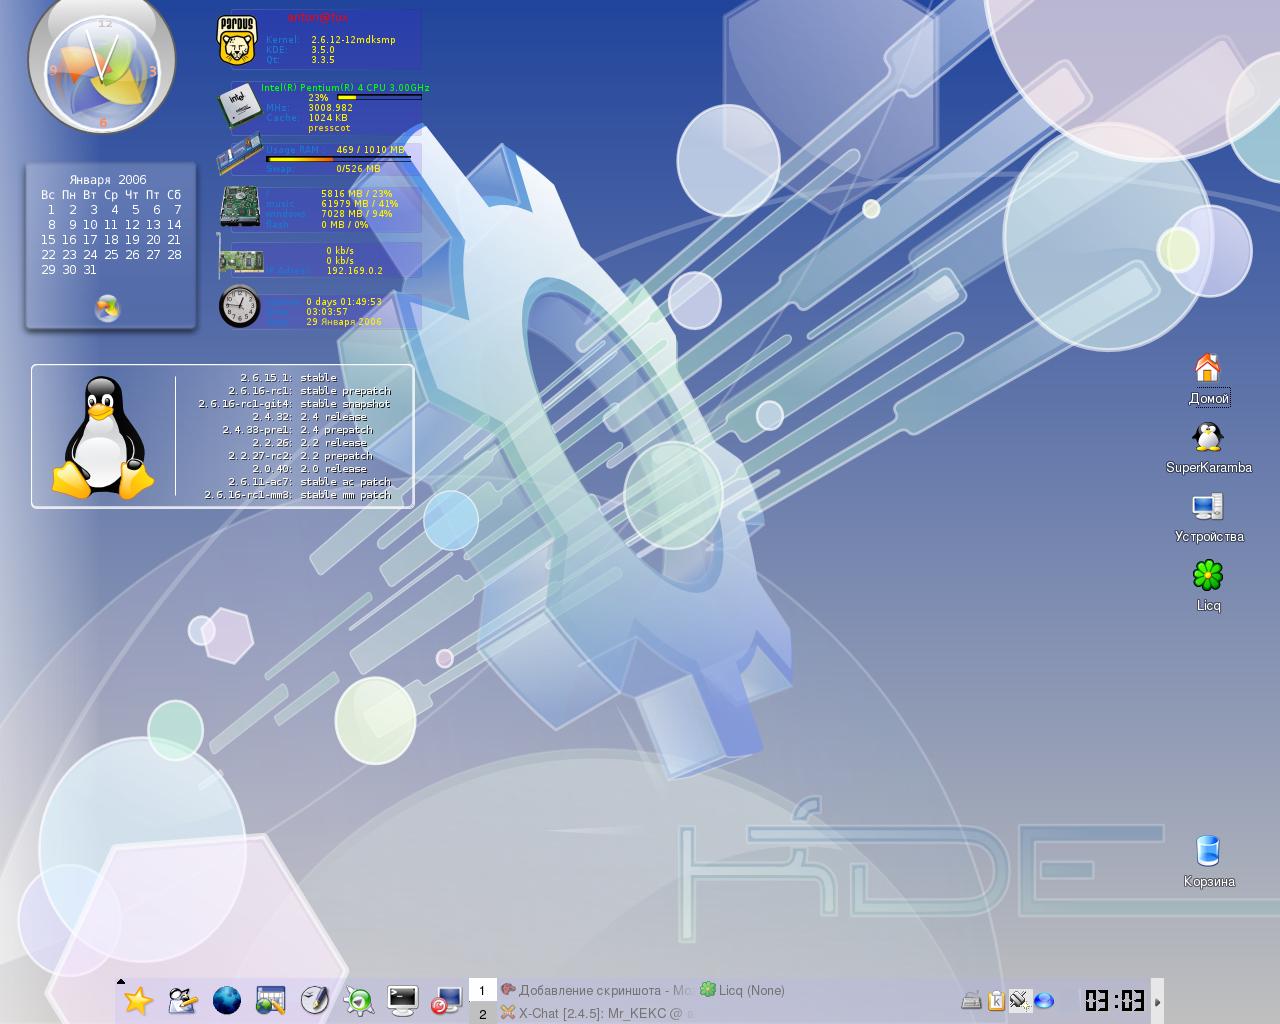Open the SuperKaramba desktop icon
The width and height of the screenshot is (1280, 1024).
[x=1208, y=448]
